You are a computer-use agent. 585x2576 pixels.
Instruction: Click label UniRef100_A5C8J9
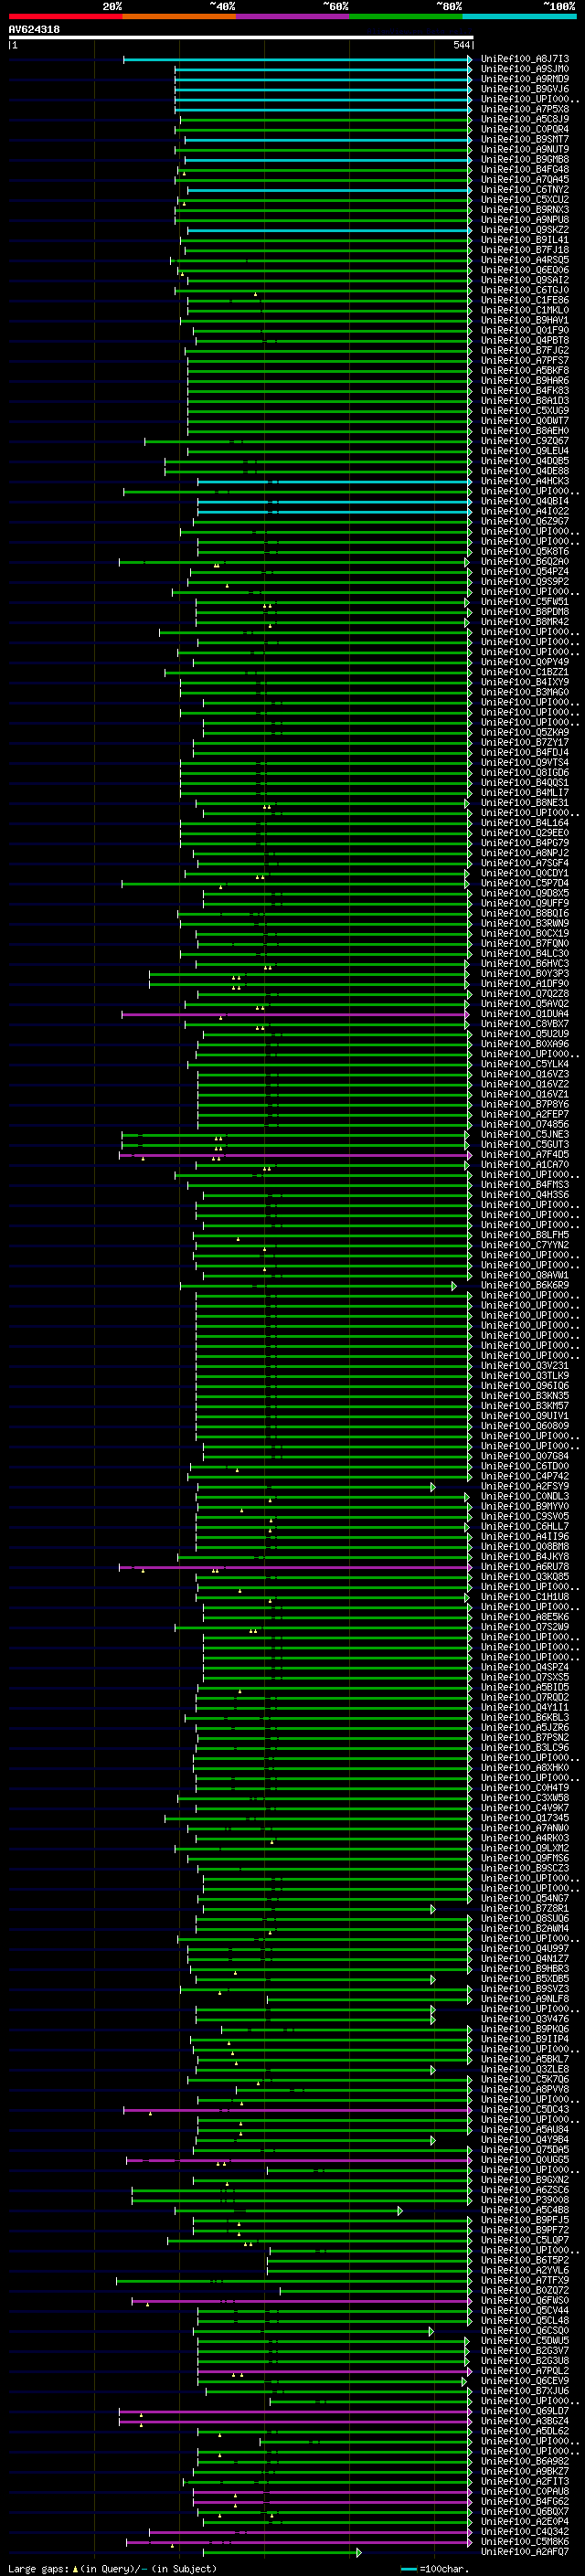[525, 119]
